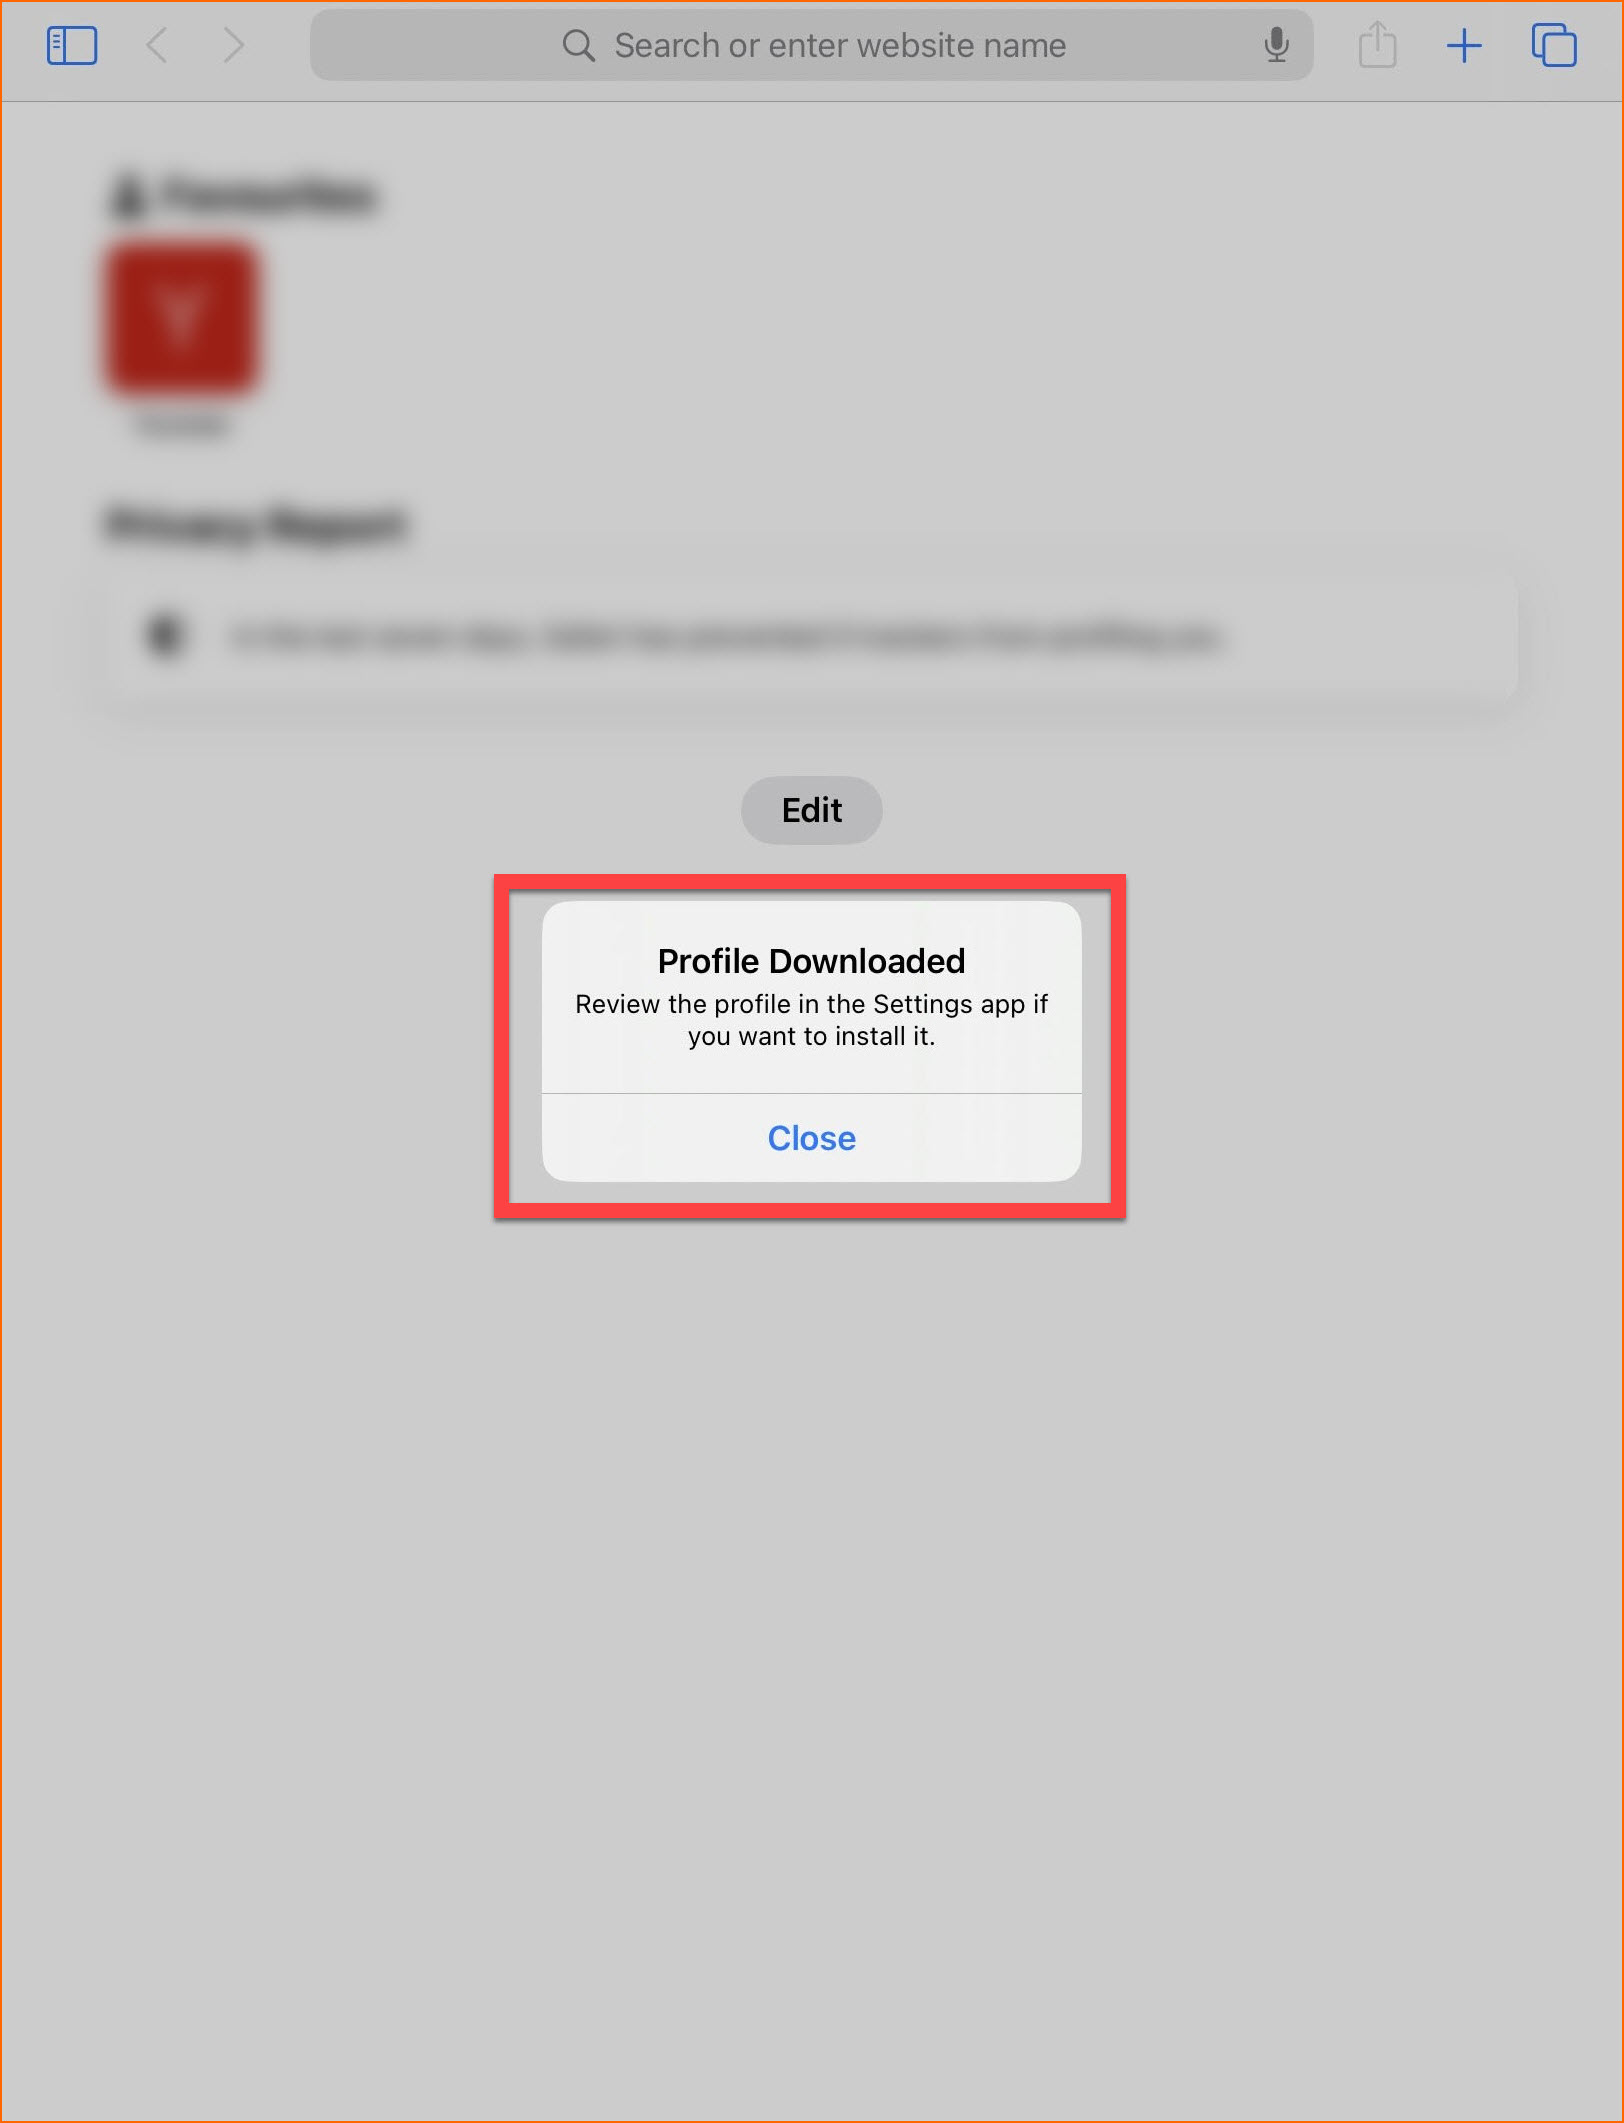
Task: Go forward using the right chevron
Action: pyautogui.click(x=234, y=45)
